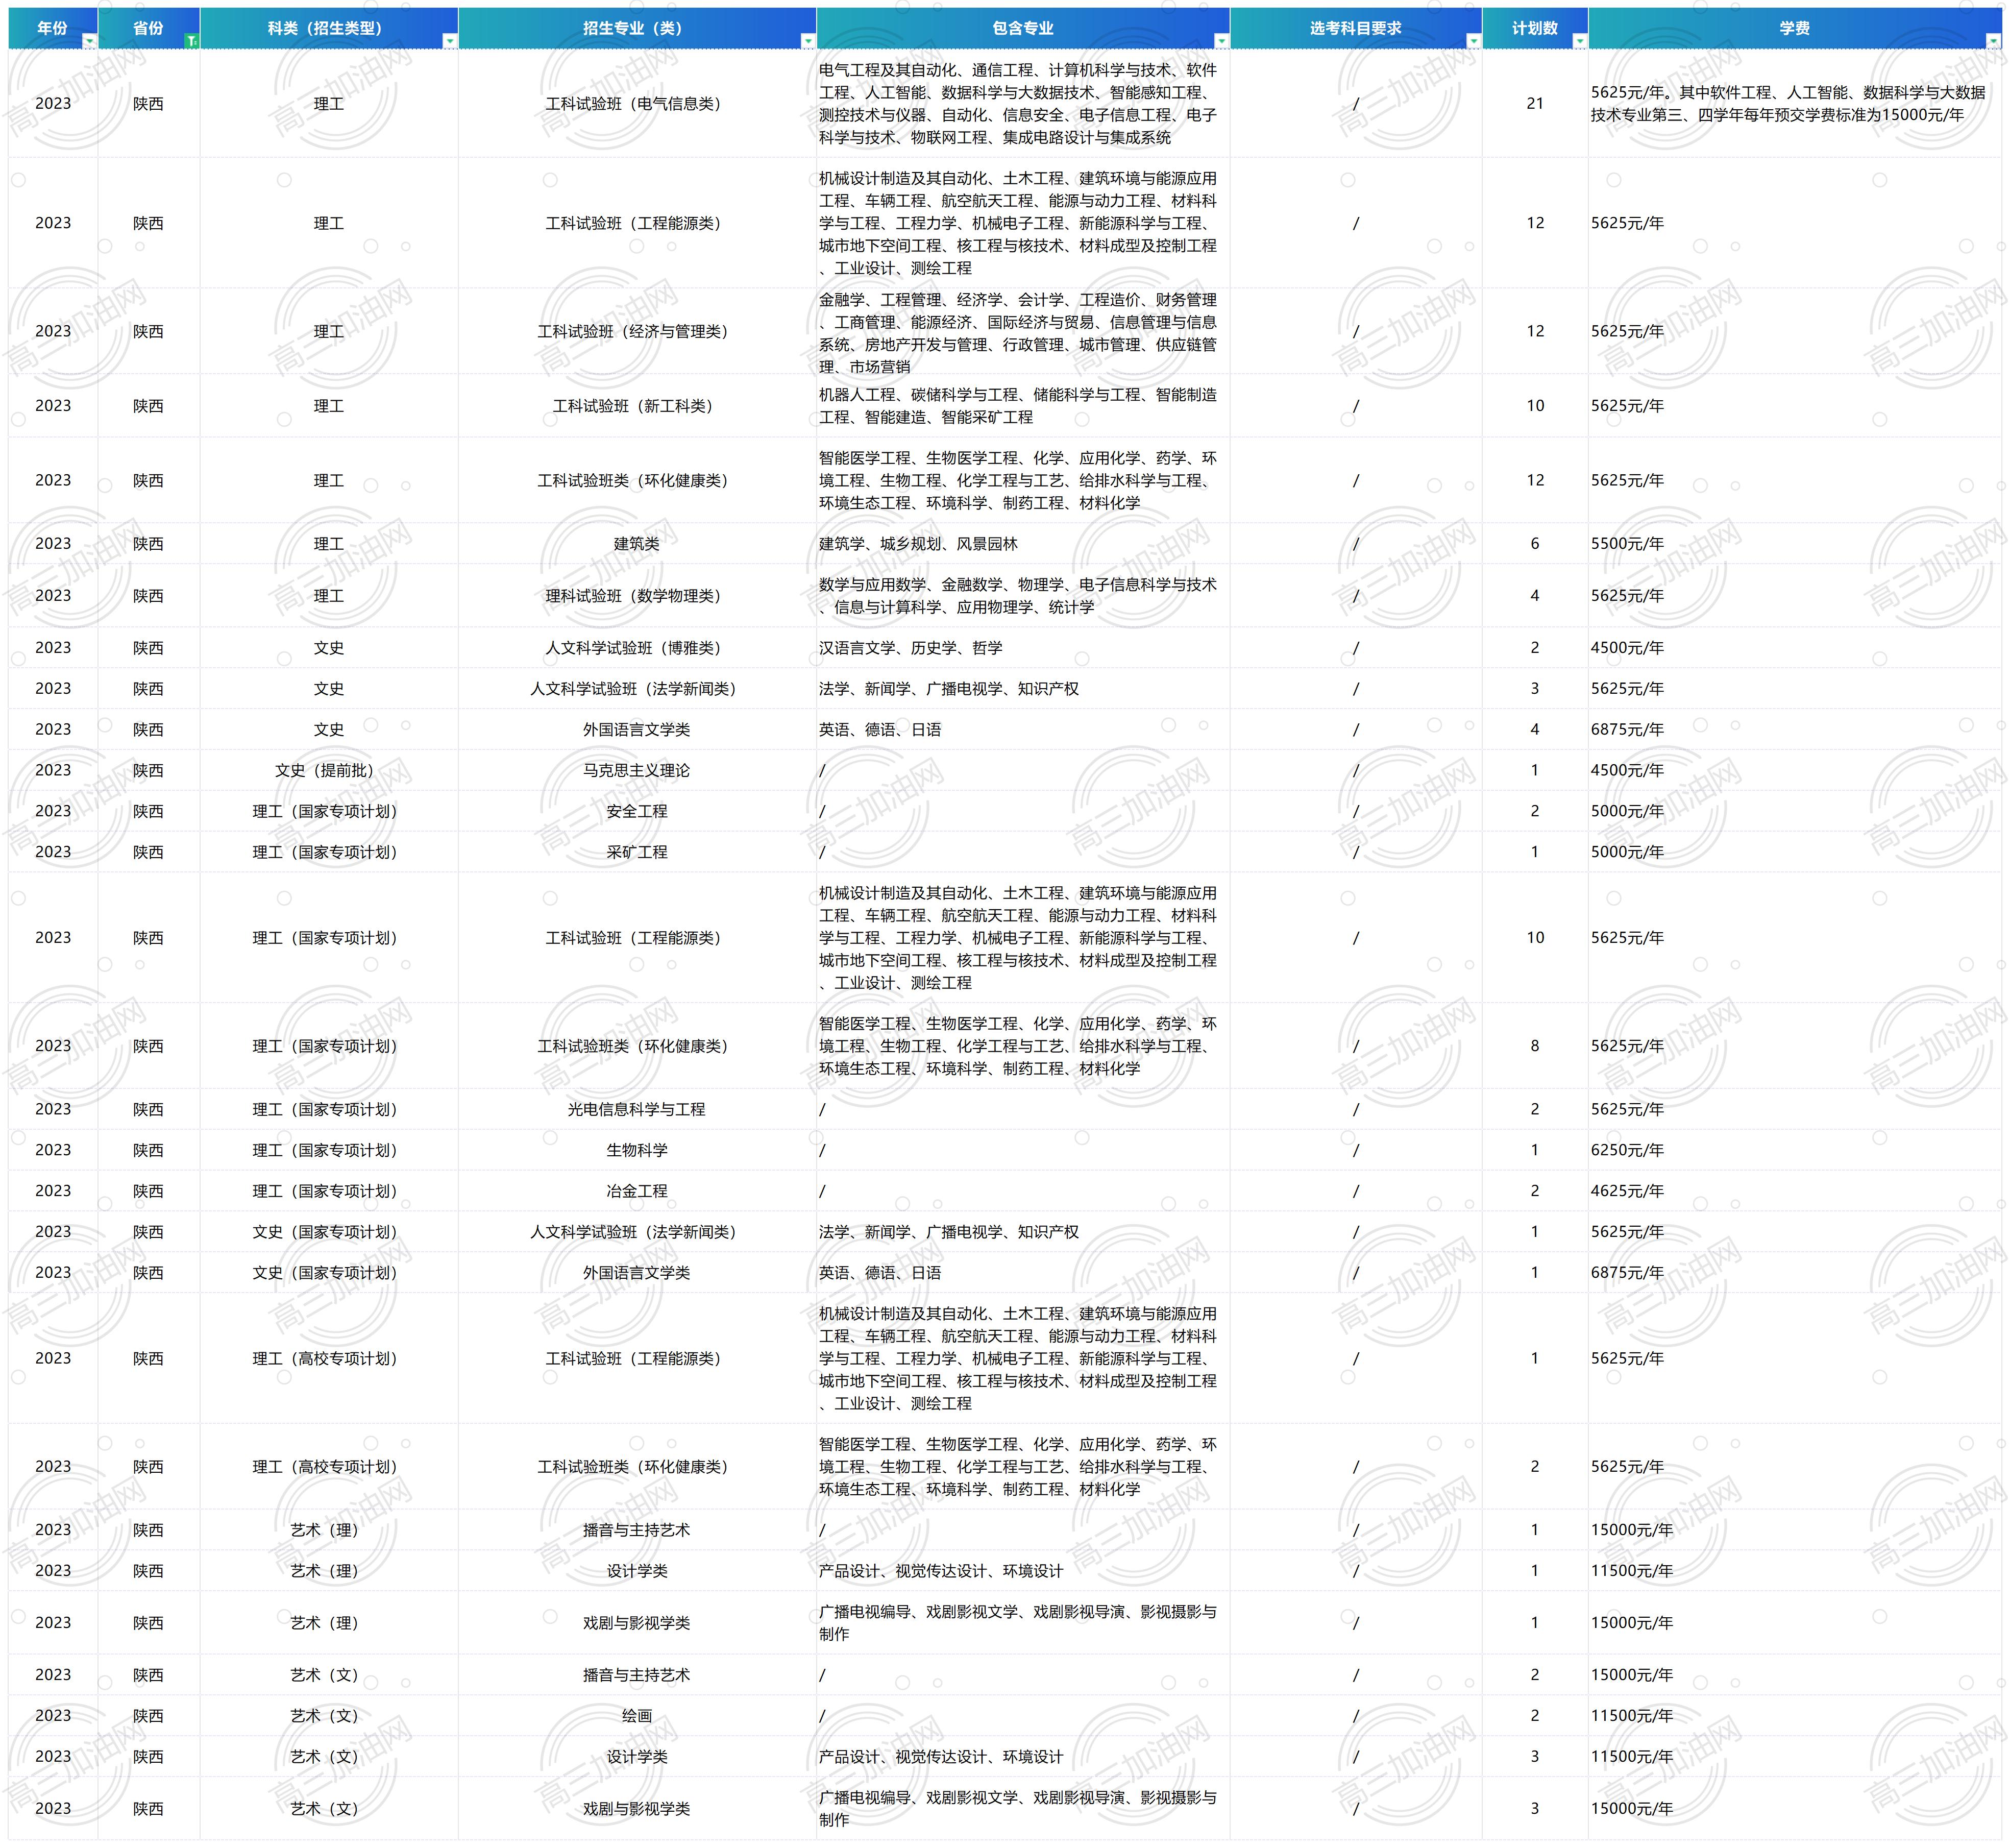
Task: Click 4500元/年 in the 马克思主义理论 row
Action: [x=1795, y=771]
